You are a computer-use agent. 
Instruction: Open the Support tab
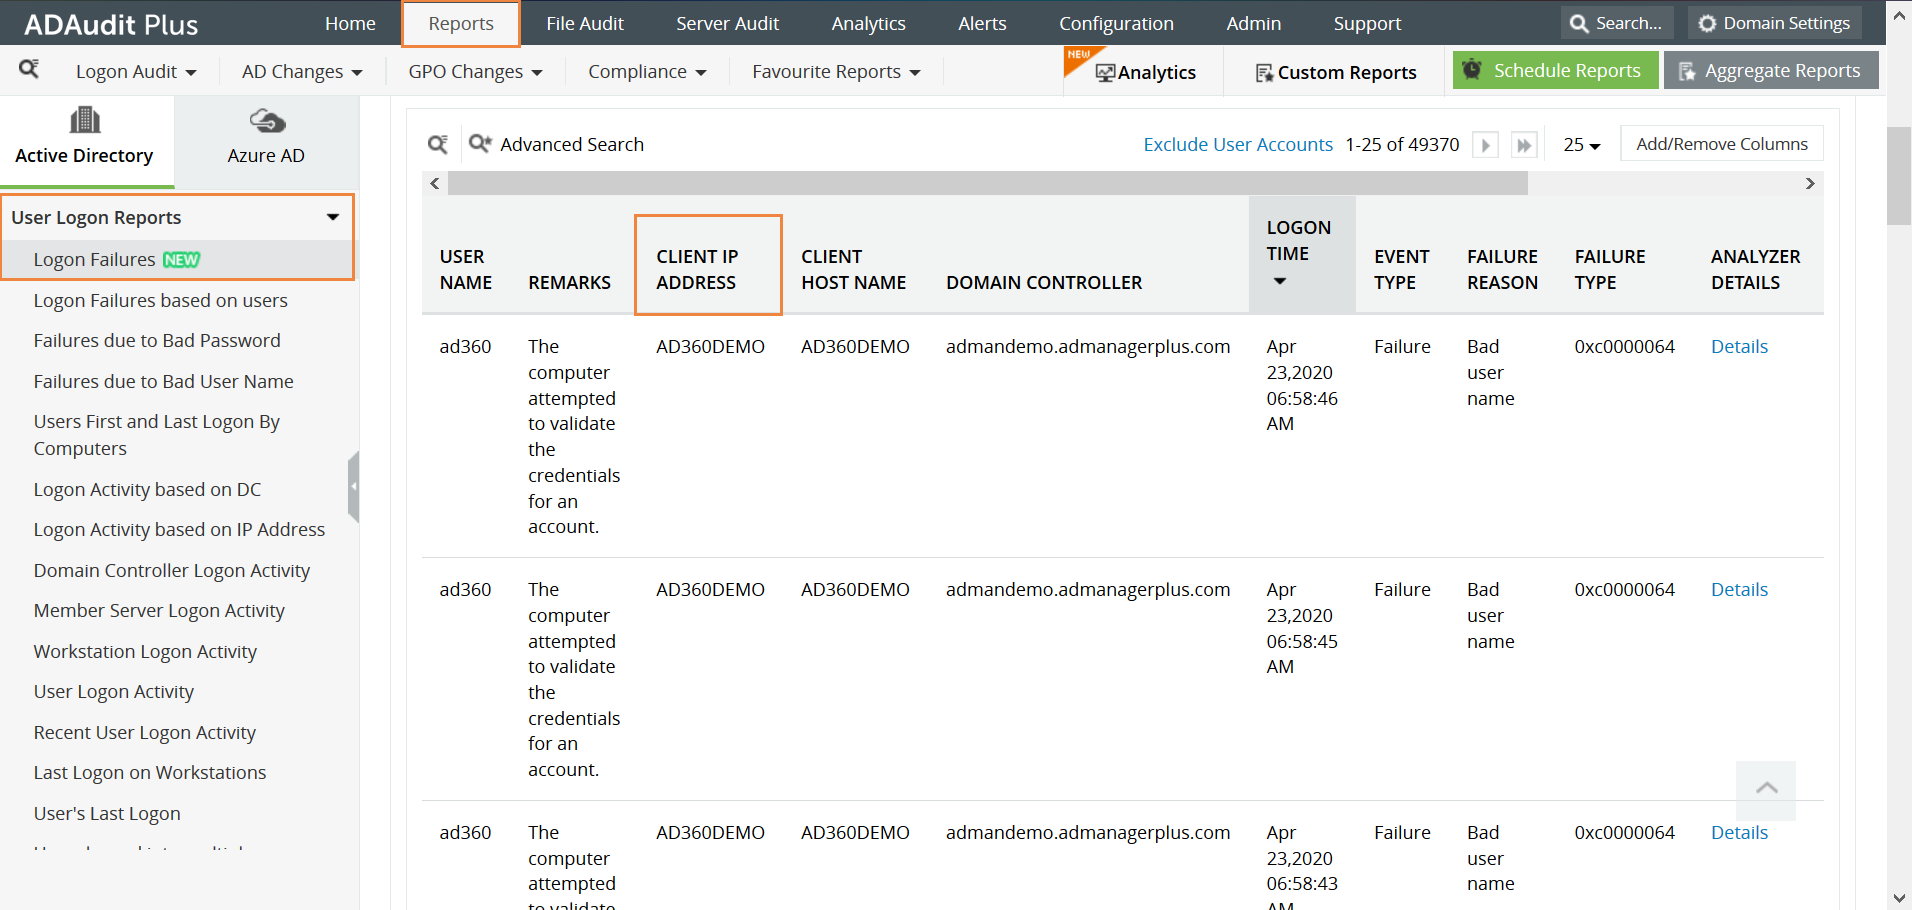1367,23
